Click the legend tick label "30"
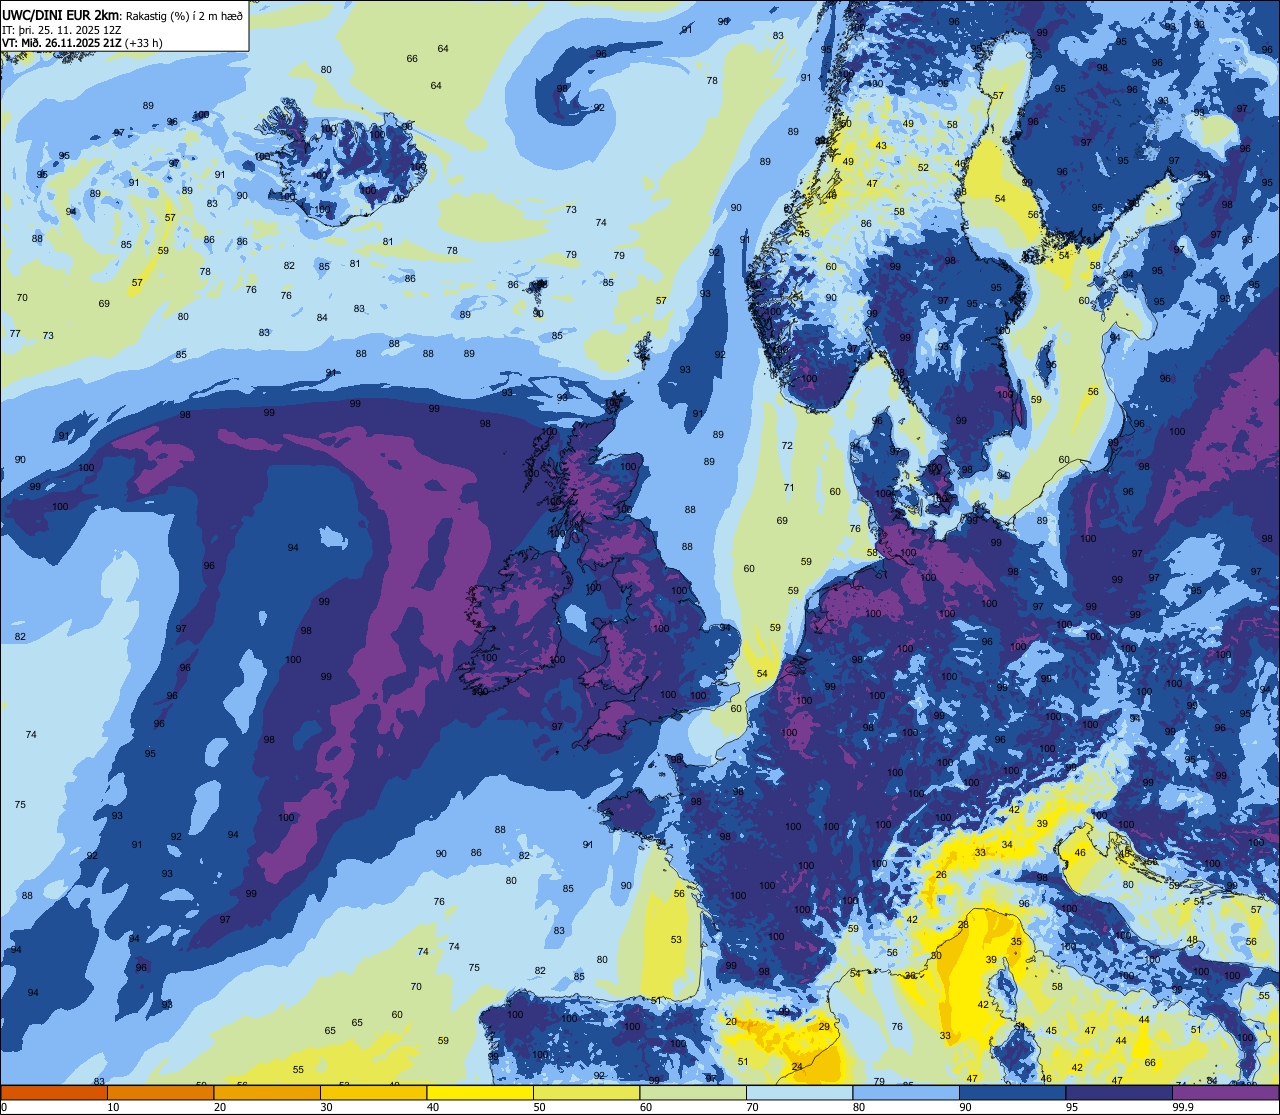This screenshot has width=1280, height=1115. (326, 1106)
